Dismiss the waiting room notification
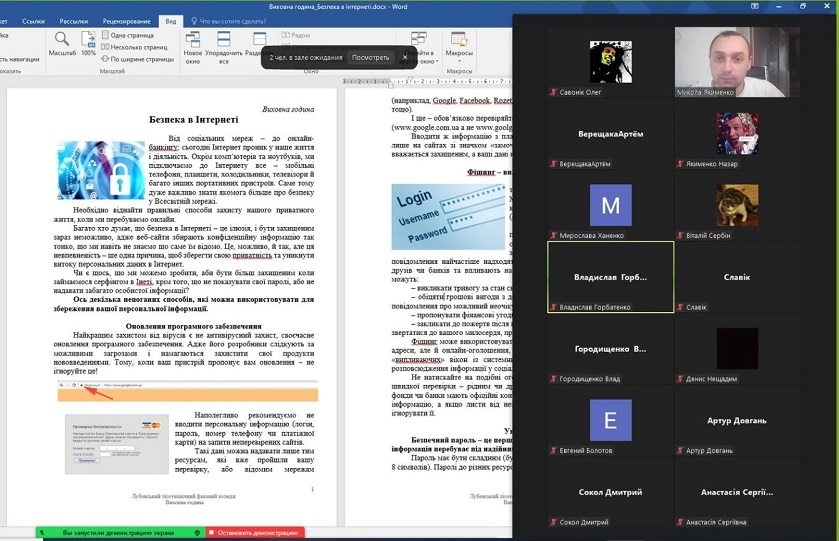The image size is (839, 541). click(405, 57)
